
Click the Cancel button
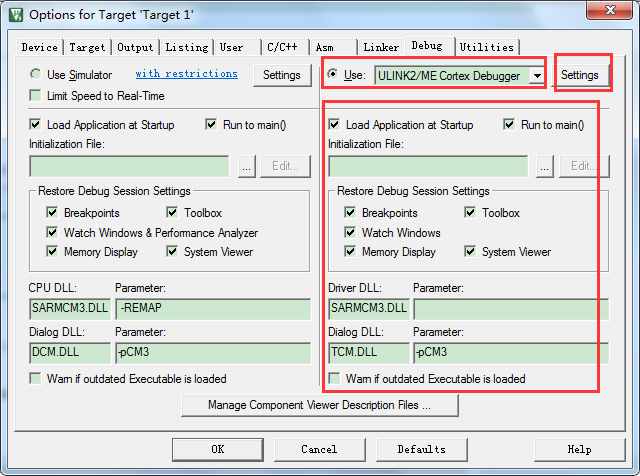319,449
